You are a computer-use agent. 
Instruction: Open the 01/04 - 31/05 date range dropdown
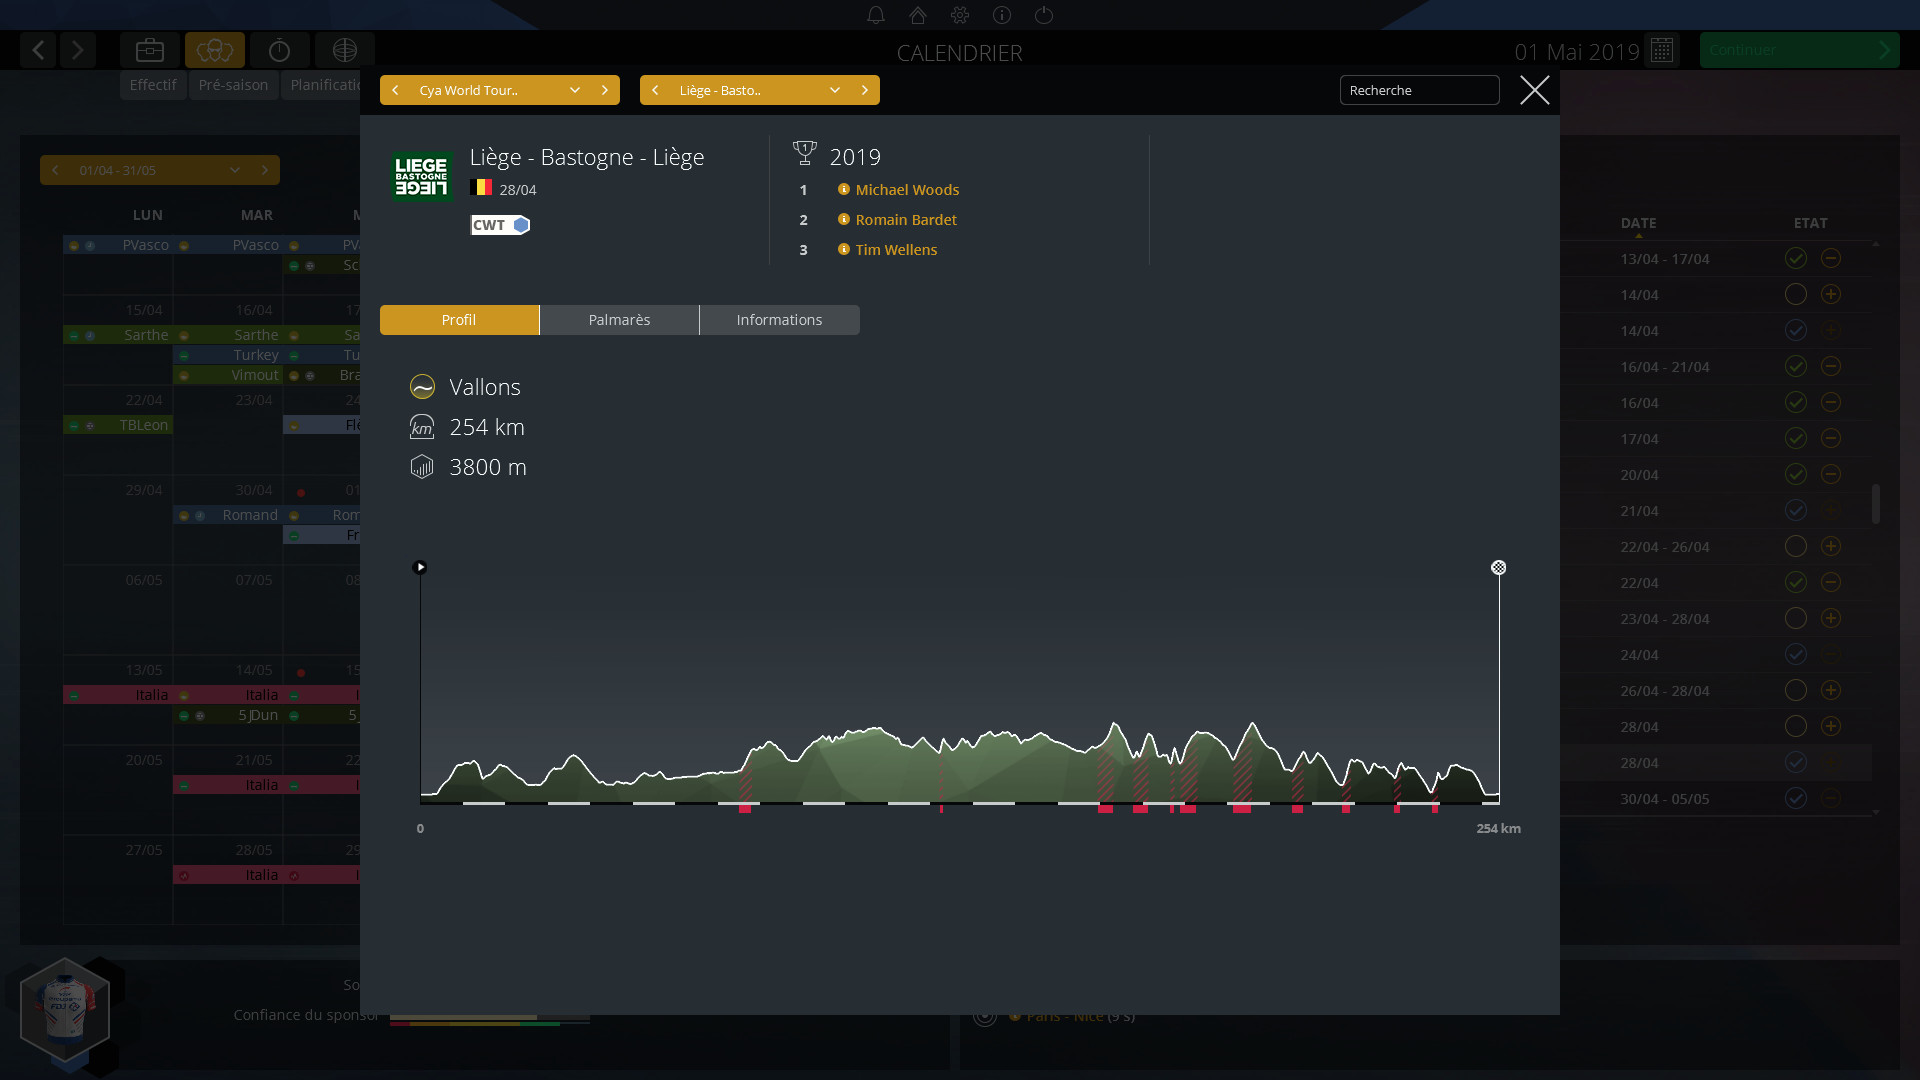click(x=235, y=170)
